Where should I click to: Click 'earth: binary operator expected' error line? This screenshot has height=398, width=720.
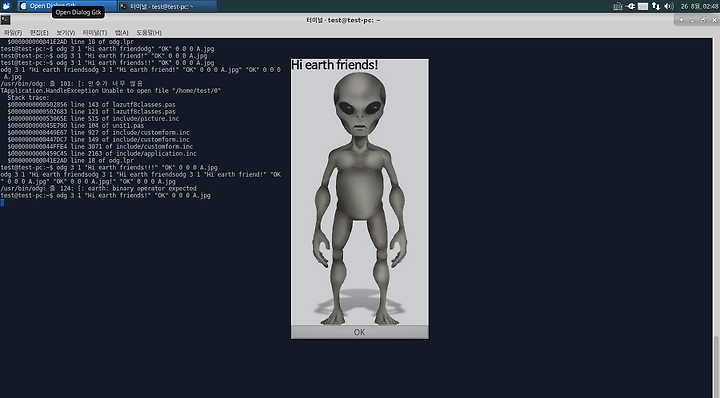coord(98,188)
